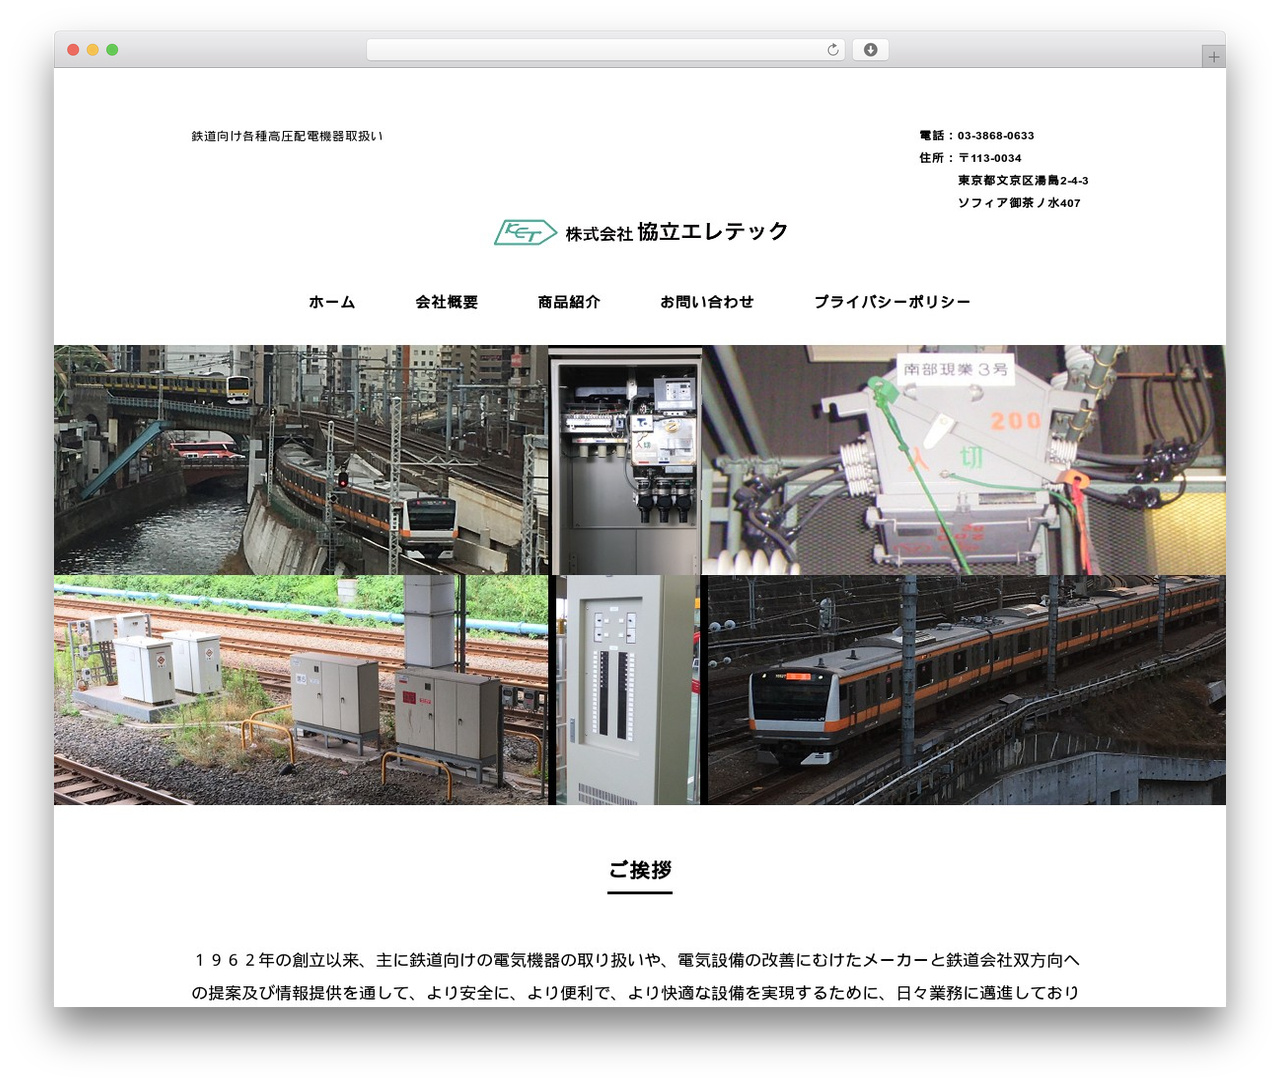The height and width of the screenshot is (1084, 1280).
Task: Click tagline 鉄道向け各種高圧配電機器取扱い
Action: tap(287, 136)
